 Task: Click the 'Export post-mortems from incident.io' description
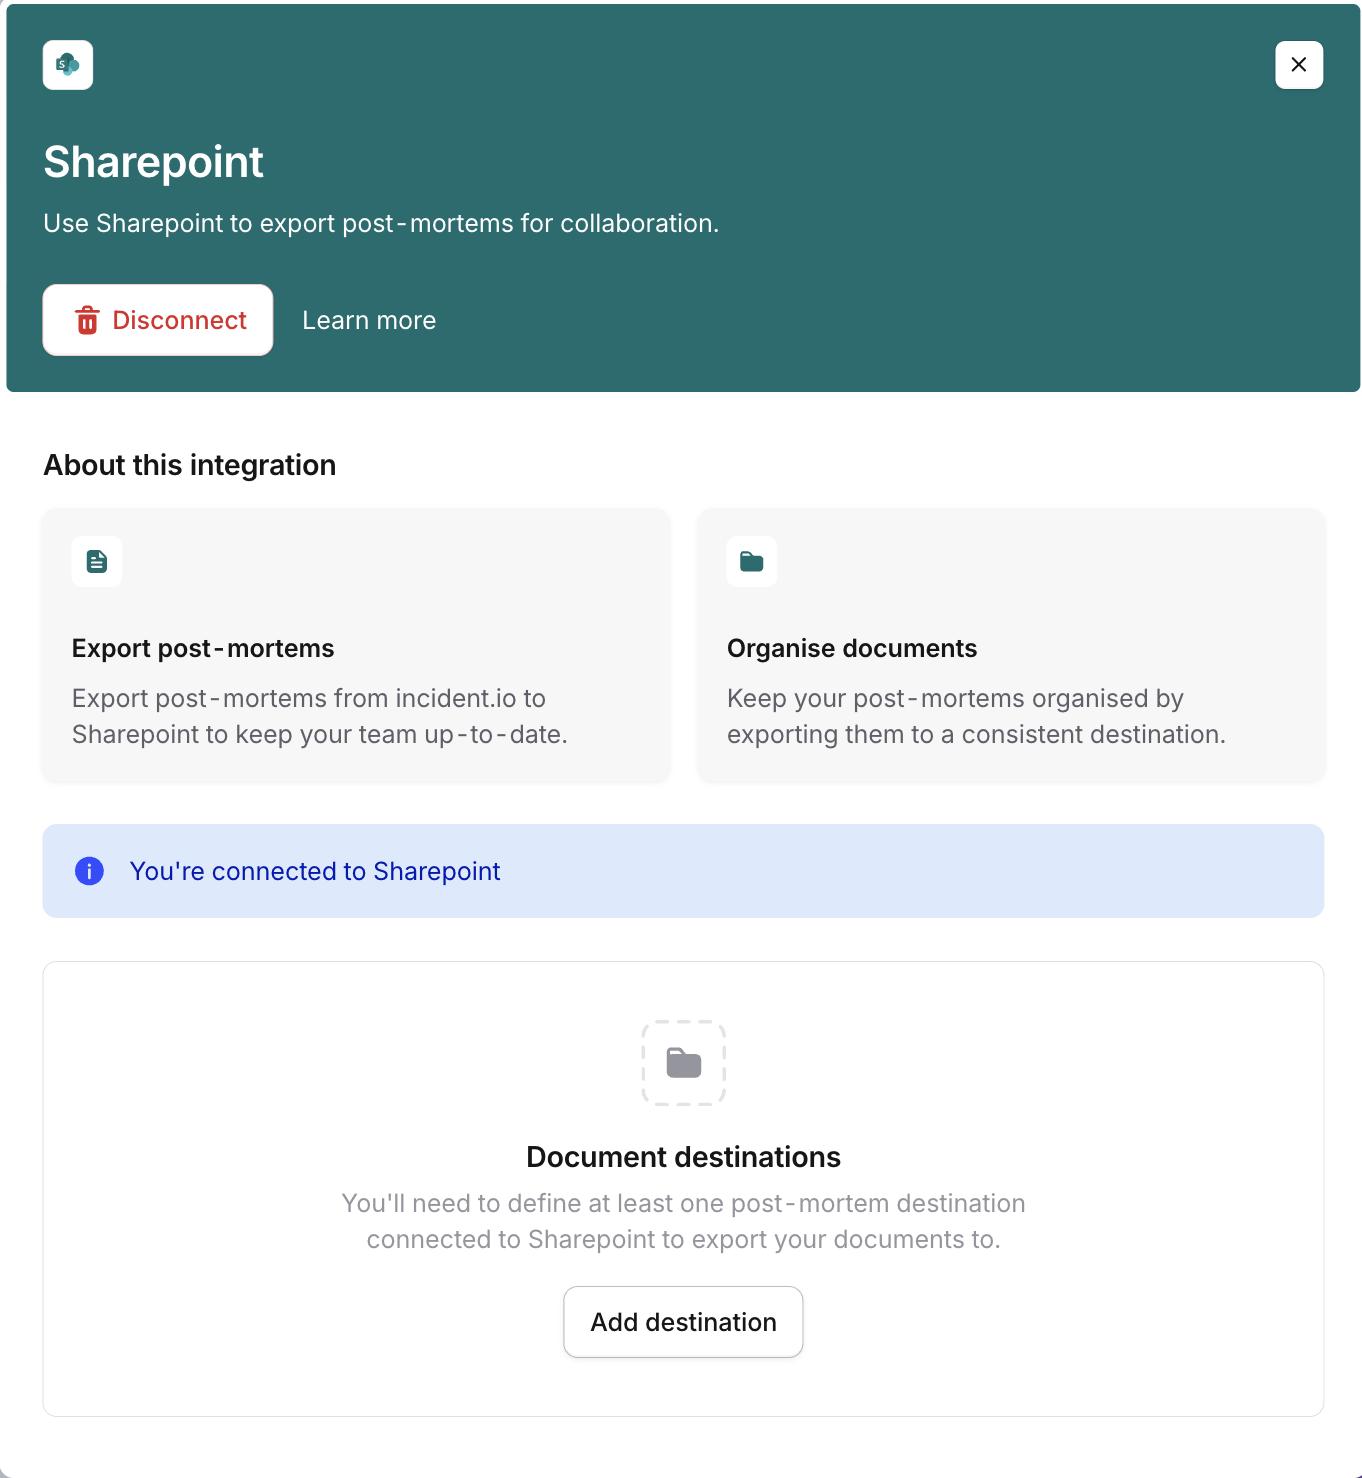[319, 716]
